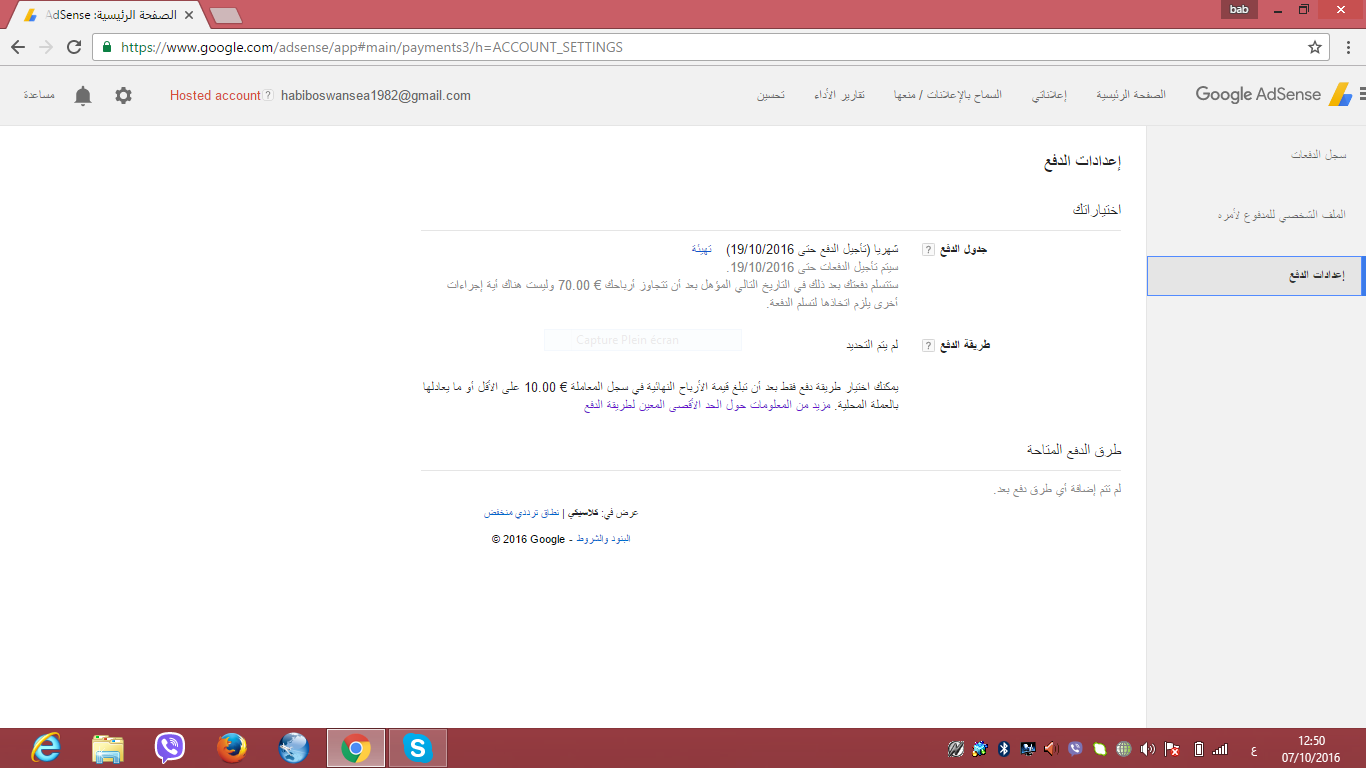Open the الصفحة الرئيسية nav tab

[x=1131, y=95]
